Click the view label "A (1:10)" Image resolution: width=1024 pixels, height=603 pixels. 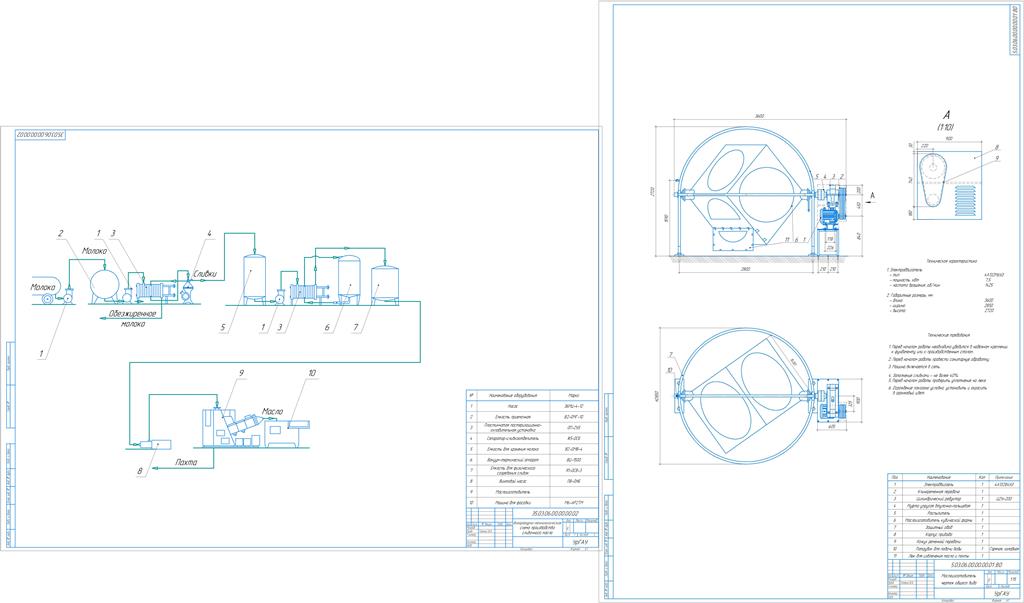tap(945, 121)
